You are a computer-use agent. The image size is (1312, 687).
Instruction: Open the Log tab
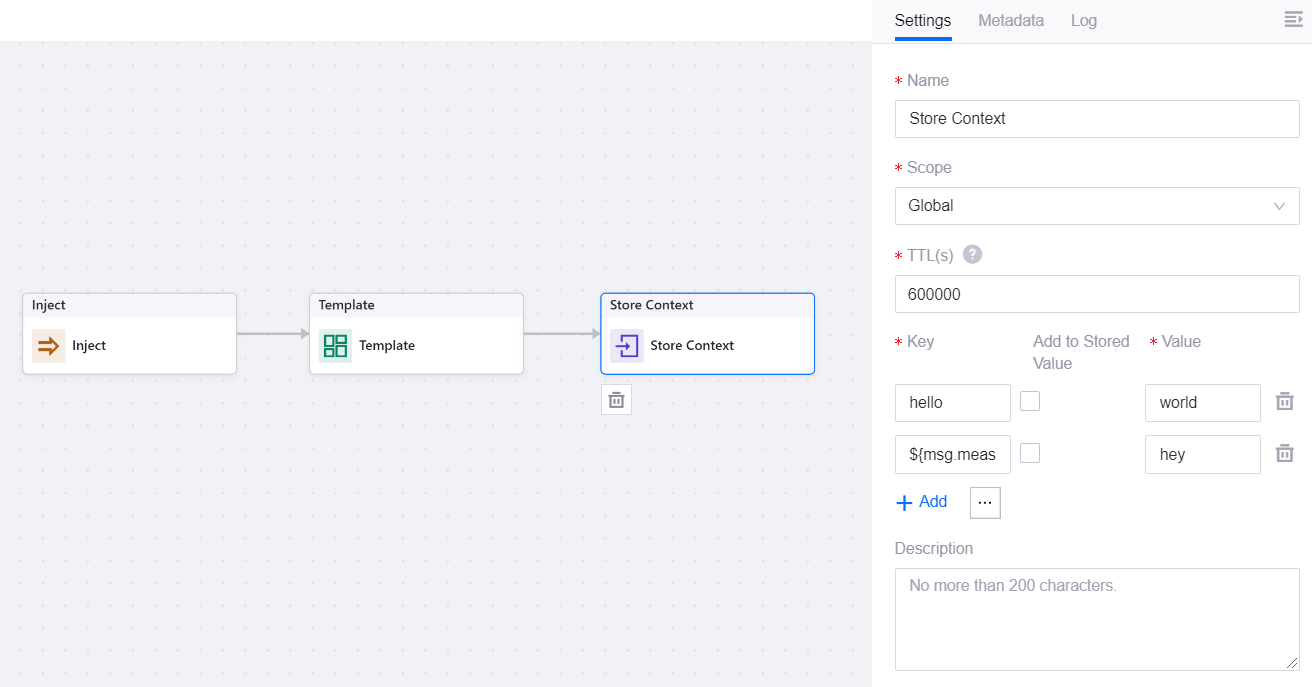tap(1083, 20)
